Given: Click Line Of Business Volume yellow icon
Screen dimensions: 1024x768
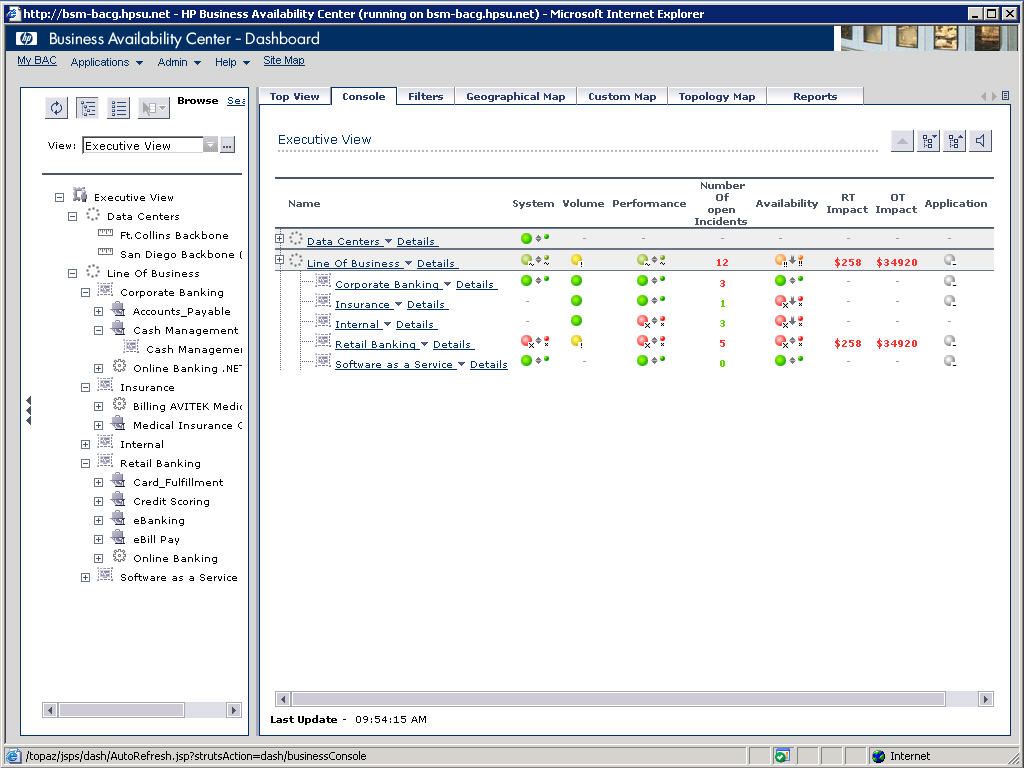Looking at the screenshot, I should click(577, 260).
